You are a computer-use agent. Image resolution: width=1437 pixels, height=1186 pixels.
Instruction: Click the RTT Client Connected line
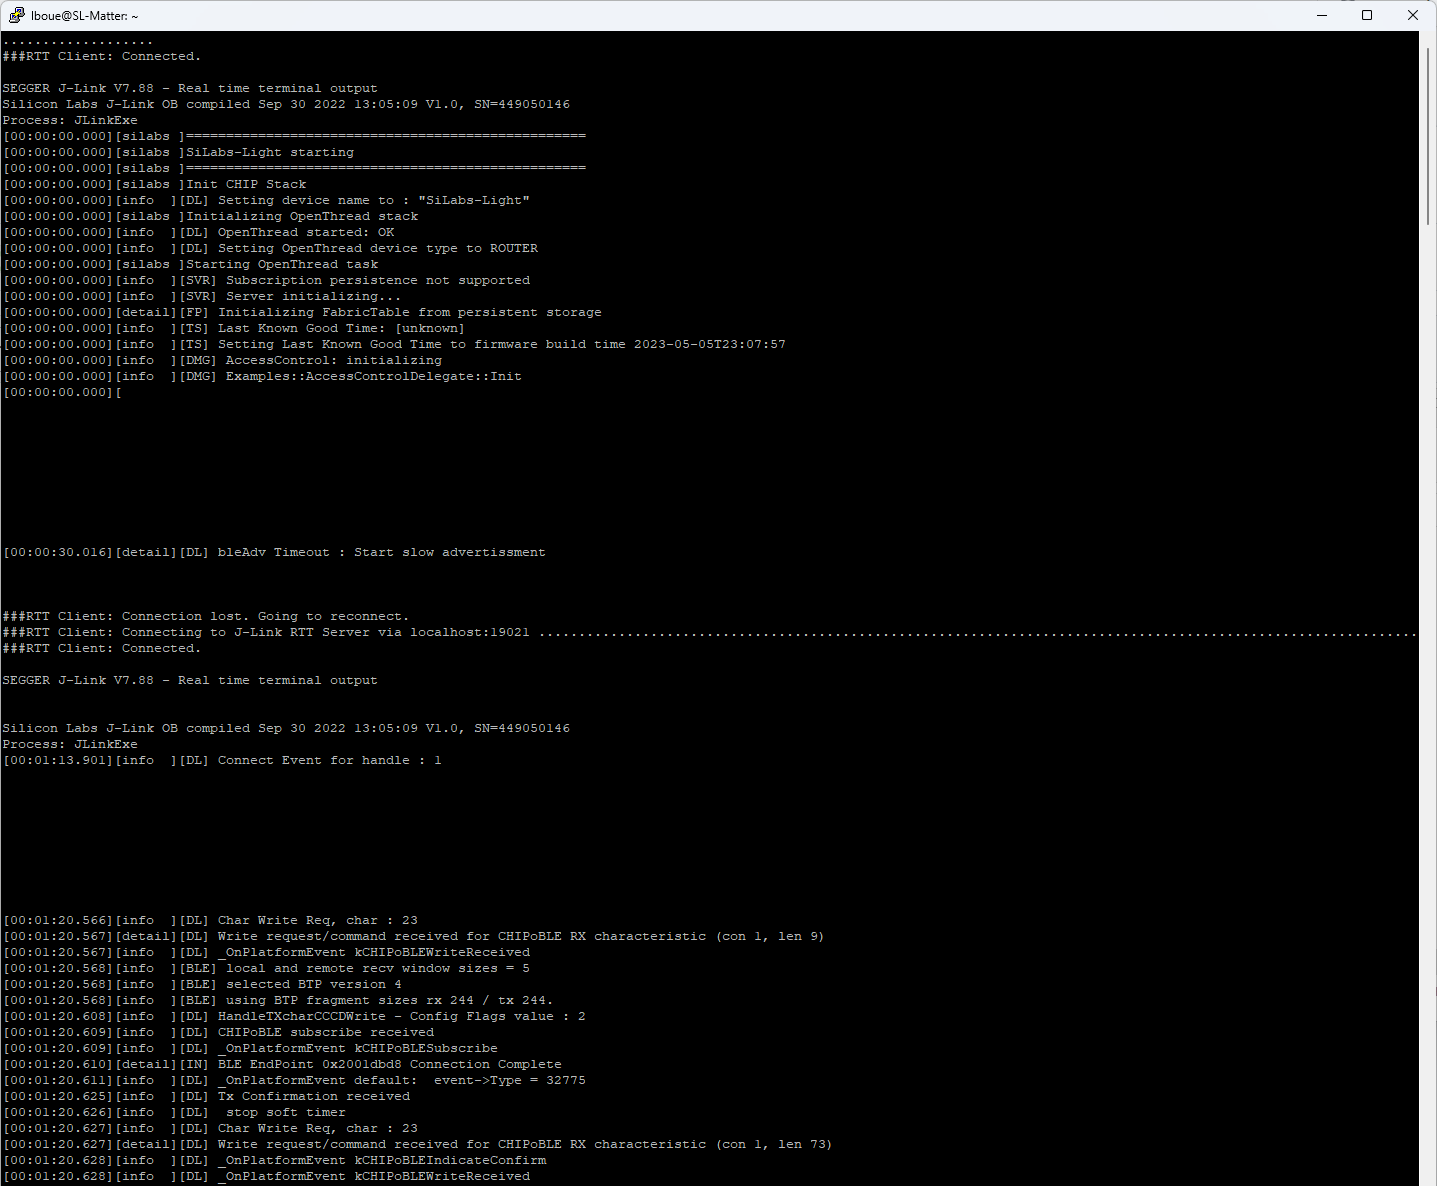click(102, 56)
